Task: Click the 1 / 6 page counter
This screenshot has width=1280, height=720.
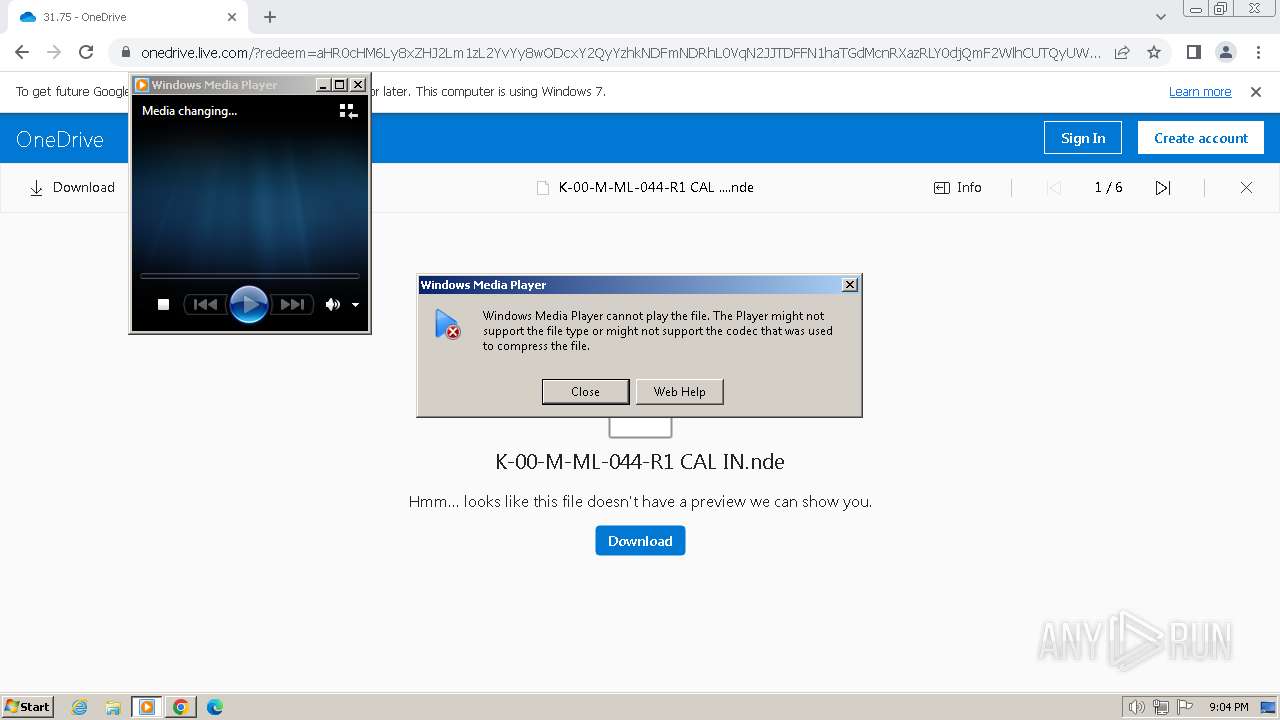Action: (x=1108, y=187)
